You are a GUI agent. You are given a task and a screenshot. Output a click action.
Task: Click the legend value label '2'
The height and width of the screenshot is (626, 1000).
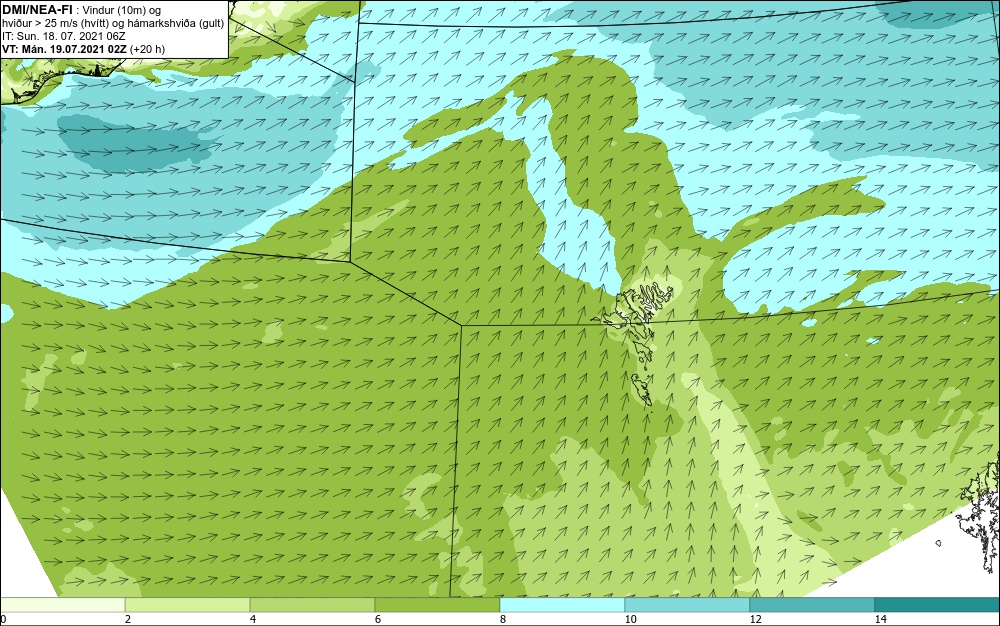pyautogui.click(x=128, y=619)
